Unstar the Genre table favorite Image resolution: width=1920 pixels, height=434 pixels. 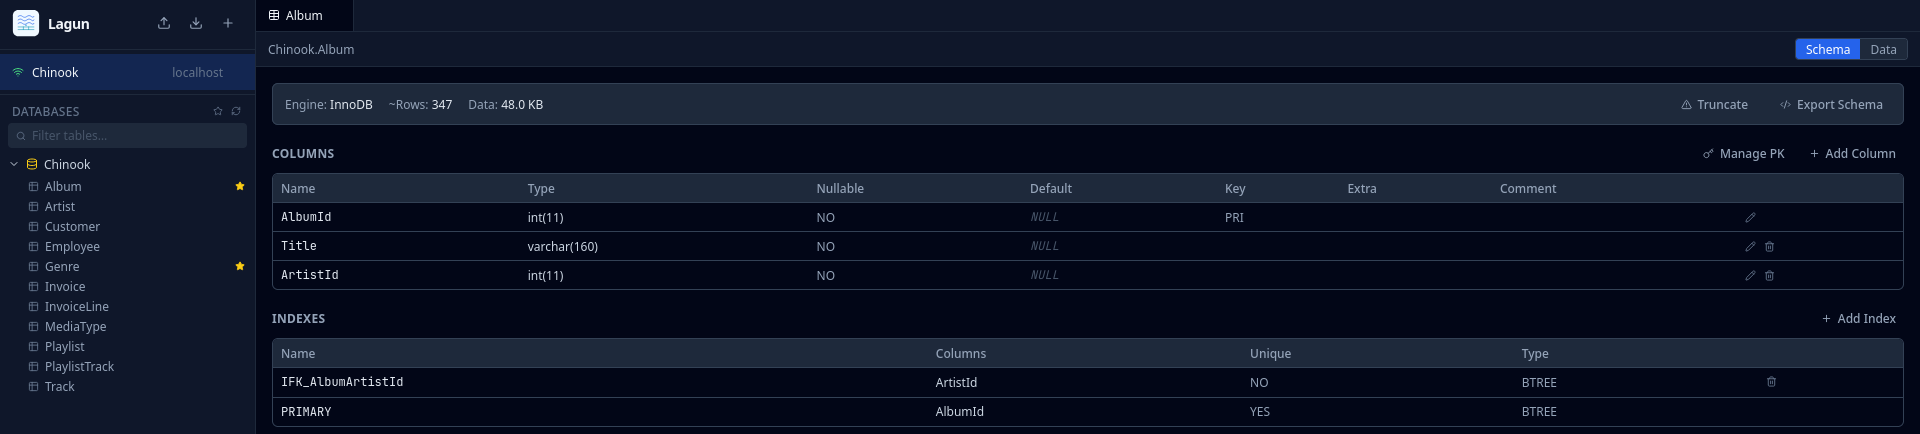coord(240,266)
